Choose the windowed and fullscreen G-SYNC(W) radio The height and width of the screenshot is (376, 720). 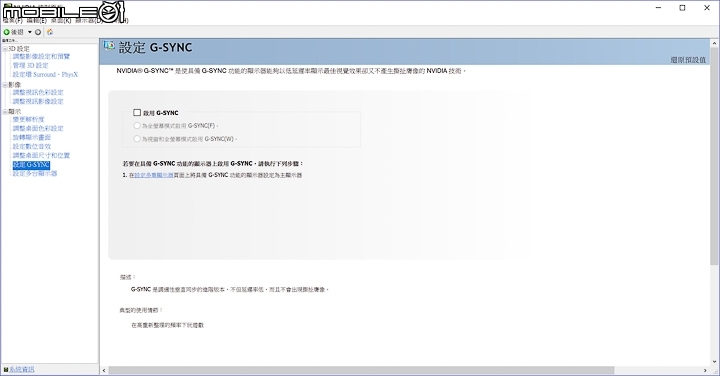pyautogui.click(x=137, y=139)
